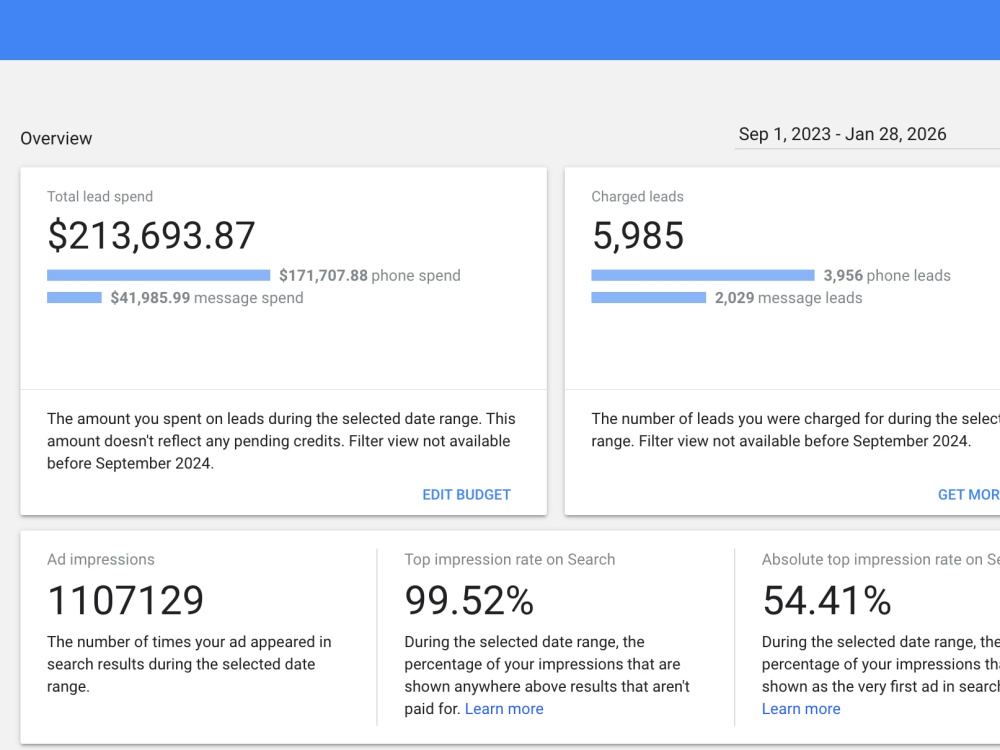
Task: Click the $41,985.99 message spend label
Action: point(207,298)
